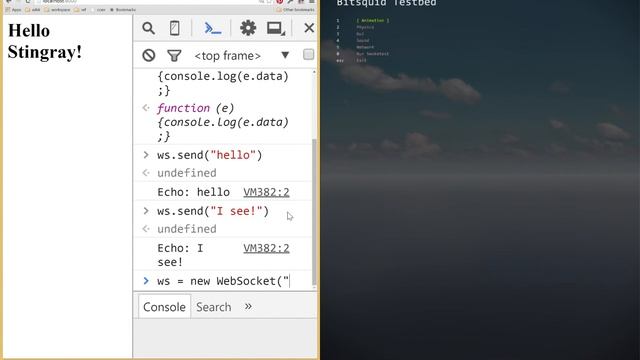Change DevTools dock side icon
The width and height of the screenshot is (640, 360).
tap(276, 28)
